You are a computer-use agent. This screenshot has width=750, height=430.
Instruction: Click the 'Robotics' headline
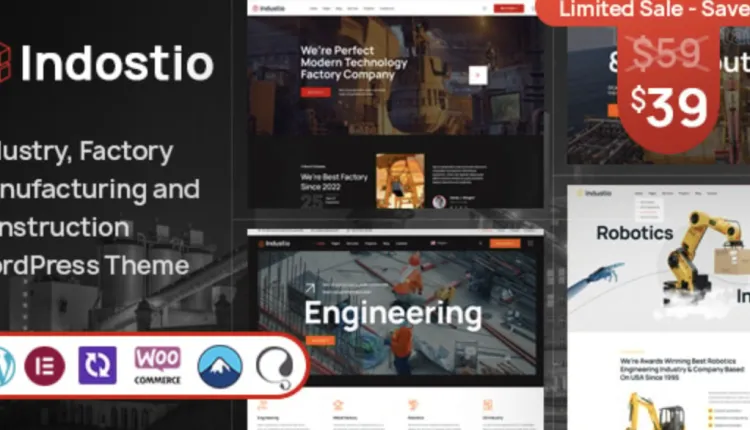[635, 233]
